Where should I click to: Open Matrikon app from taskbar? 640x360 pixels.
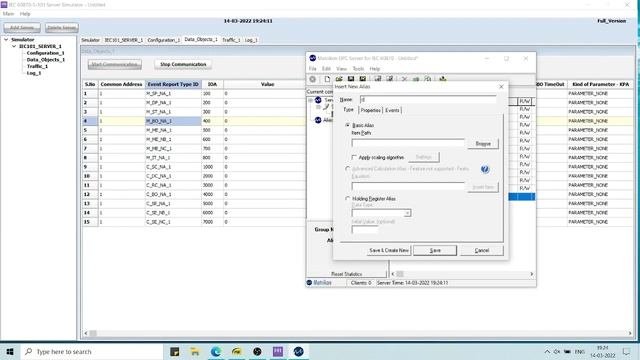(x=298, y=351)
